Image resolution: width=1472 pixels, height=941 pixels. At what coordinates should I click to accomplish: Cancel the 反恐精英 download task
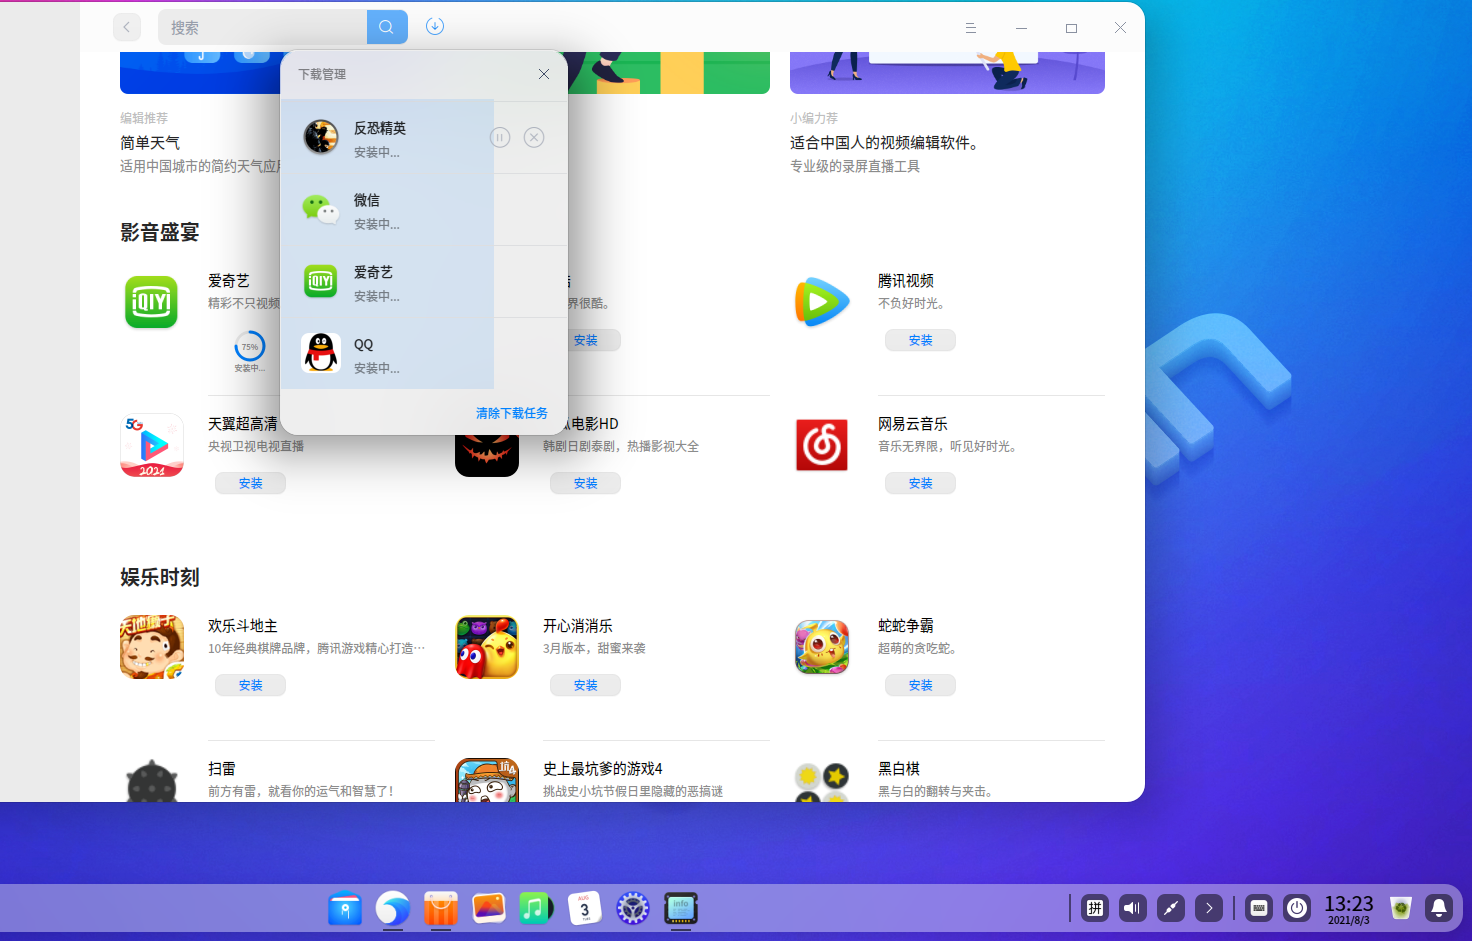point(534,138)
